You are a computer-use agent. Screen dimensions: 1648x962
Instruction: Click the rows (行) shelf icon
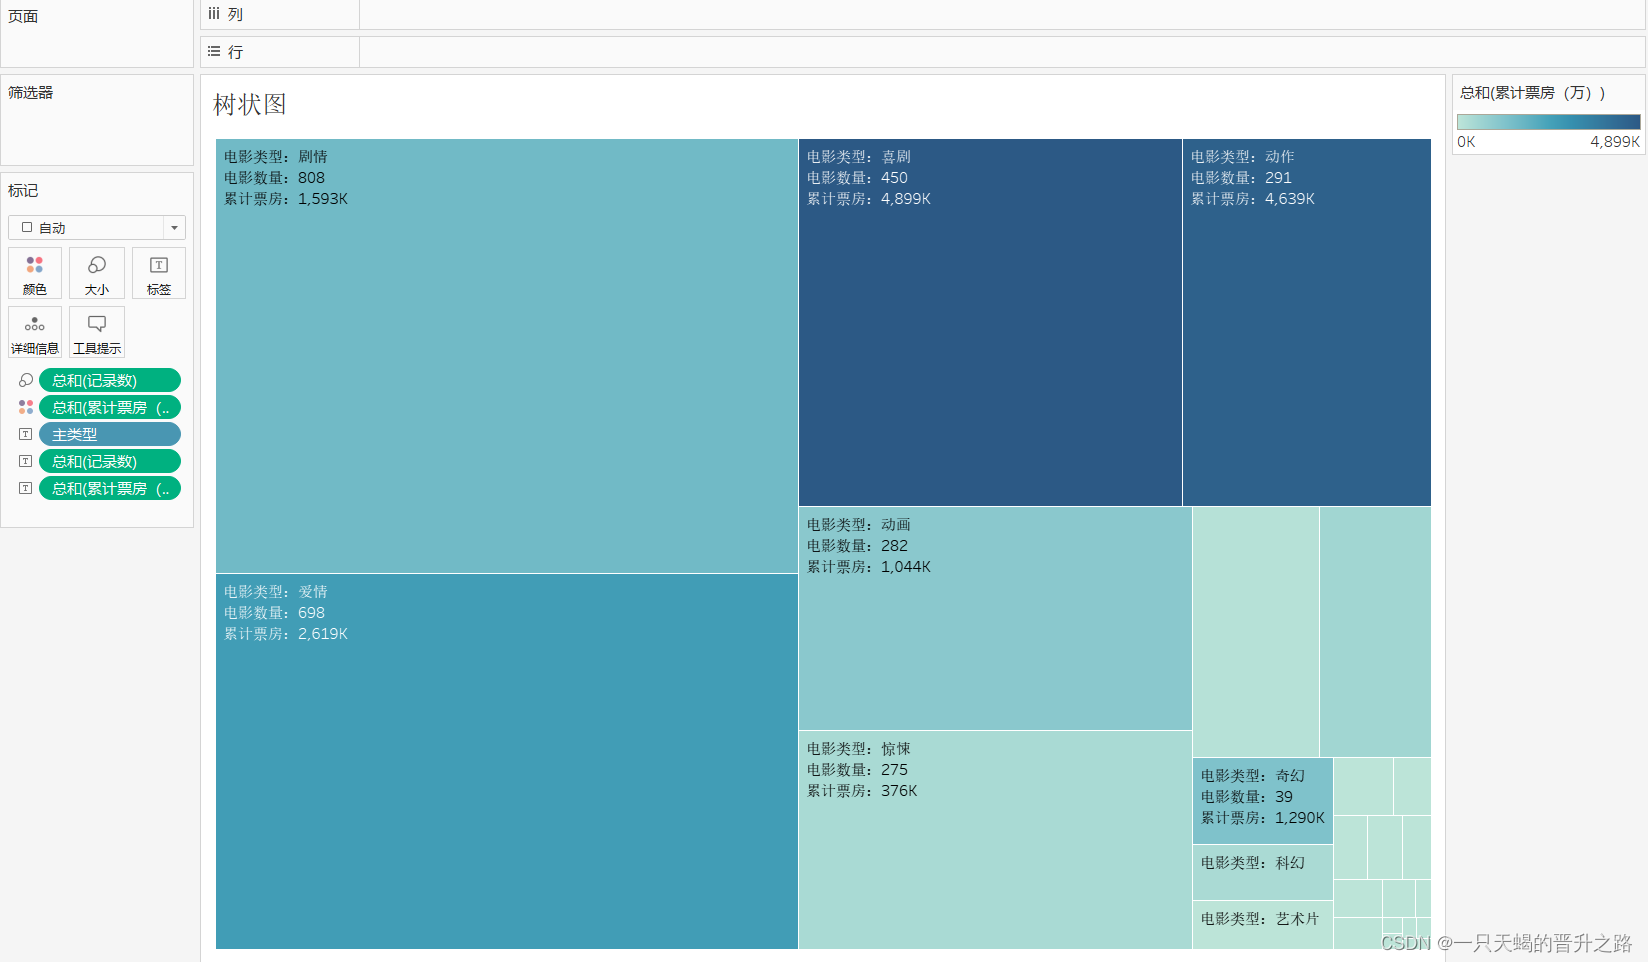click(x=214, y=51)
